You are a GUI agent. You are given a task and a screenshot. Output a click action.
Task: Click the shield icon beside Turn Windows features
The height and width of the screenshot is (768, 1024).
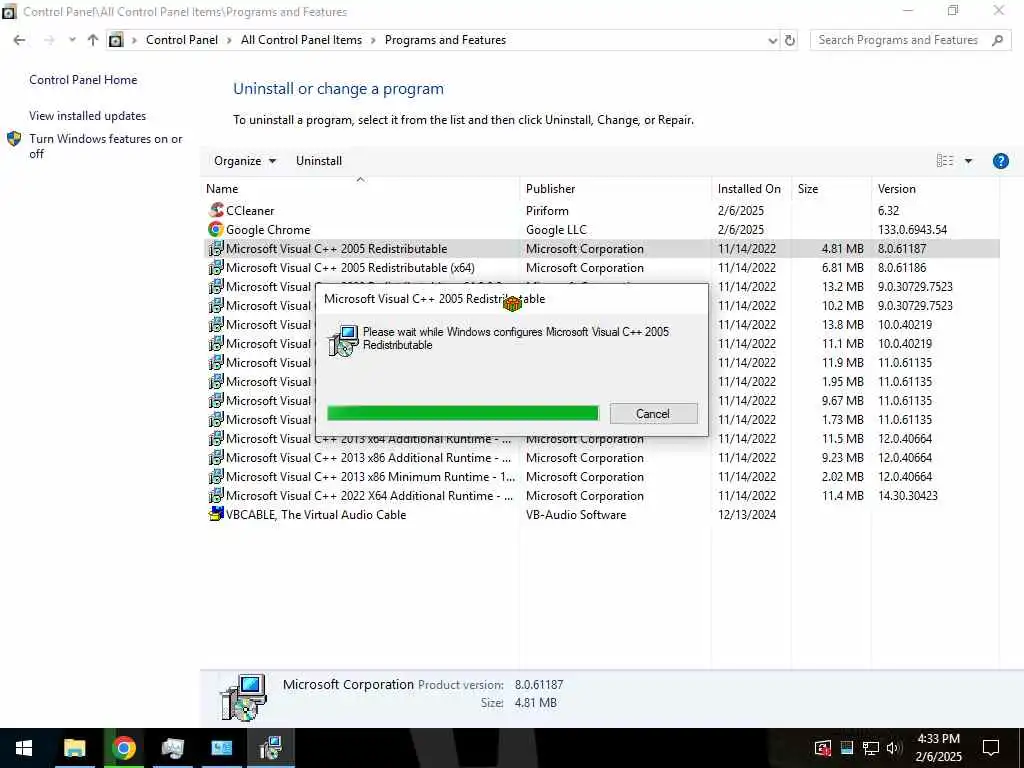click(x=14, y=138)
